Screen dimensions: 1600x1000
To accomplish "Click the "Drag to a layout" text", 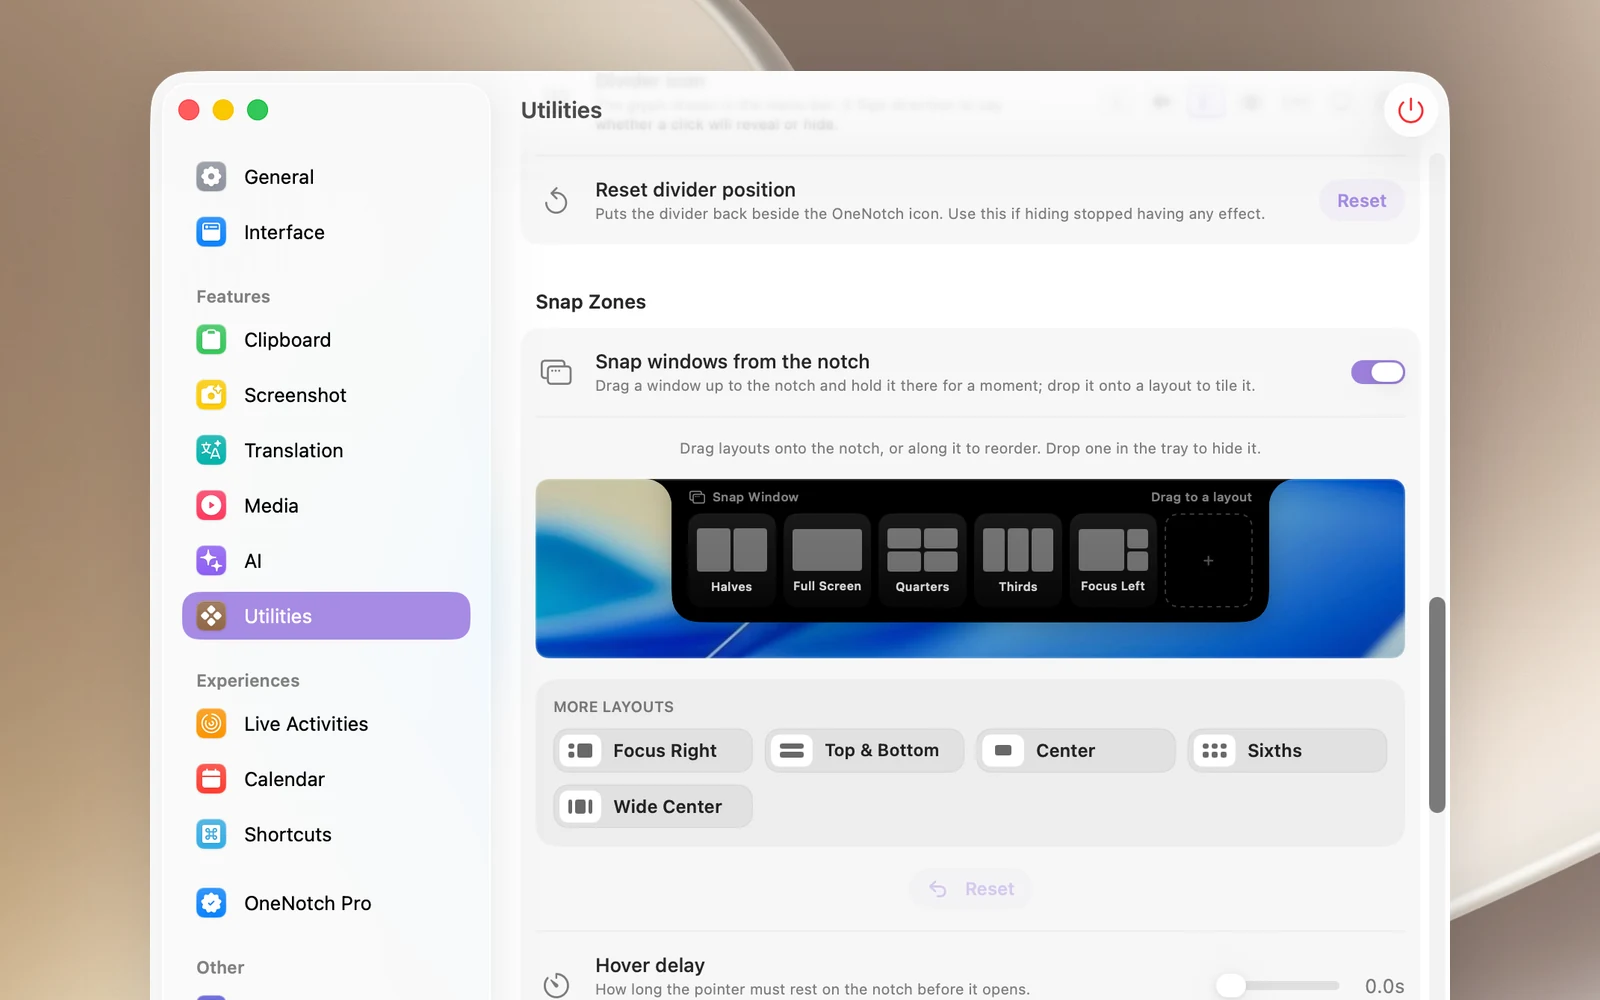I will click(x=1201, y=497).
